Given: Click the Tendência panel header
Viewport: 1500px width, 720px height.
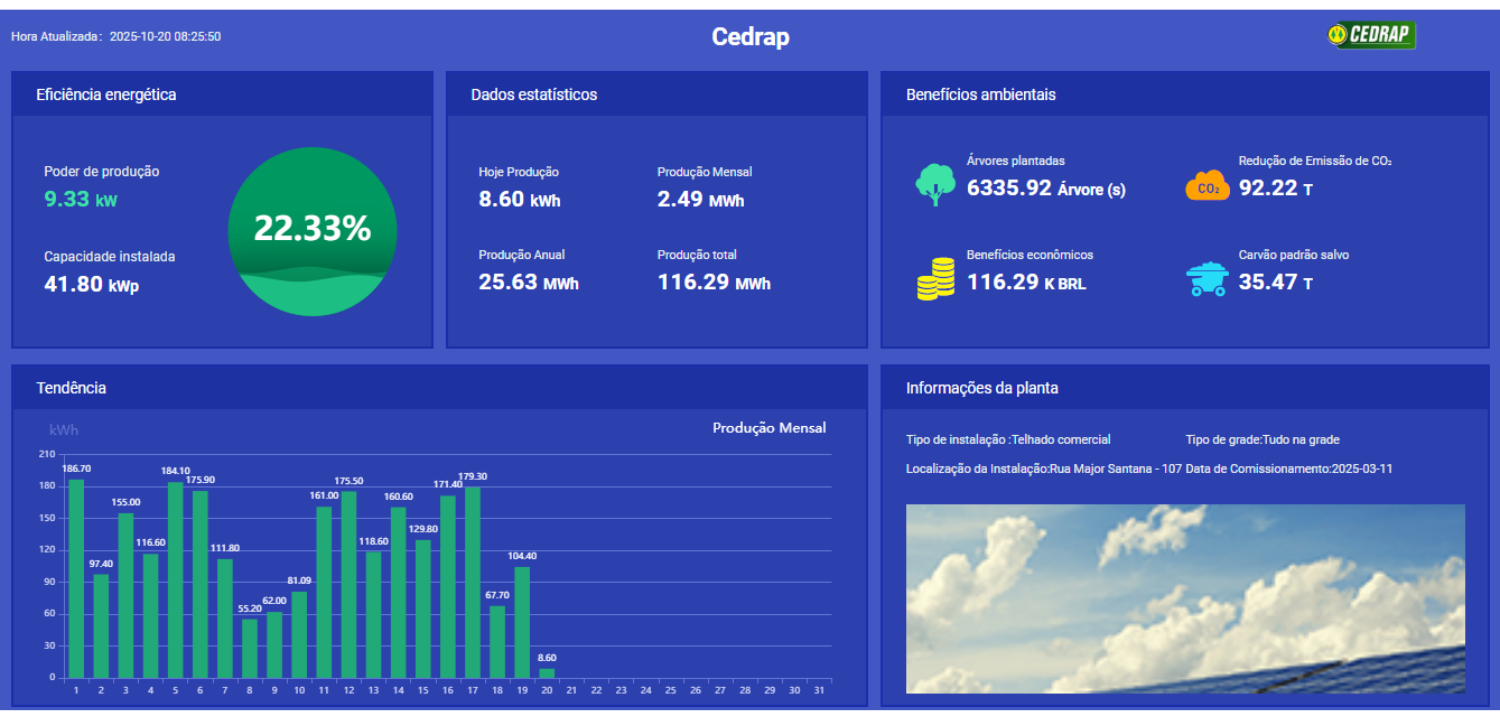Looking at the screenshot, I should (71, 388).
